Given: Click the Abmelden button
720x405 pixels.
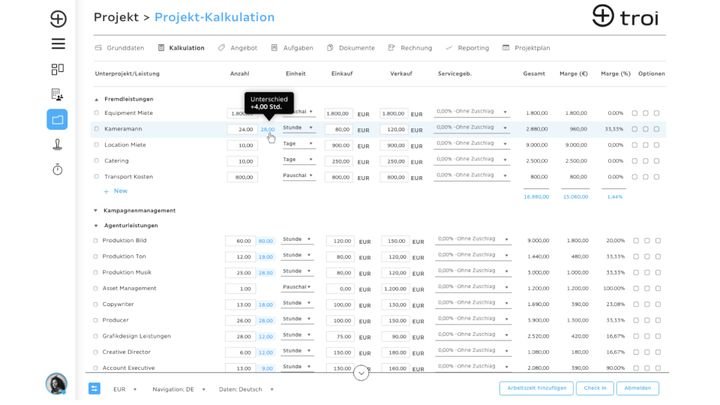Looking at the screenshot, I should 637,388.
